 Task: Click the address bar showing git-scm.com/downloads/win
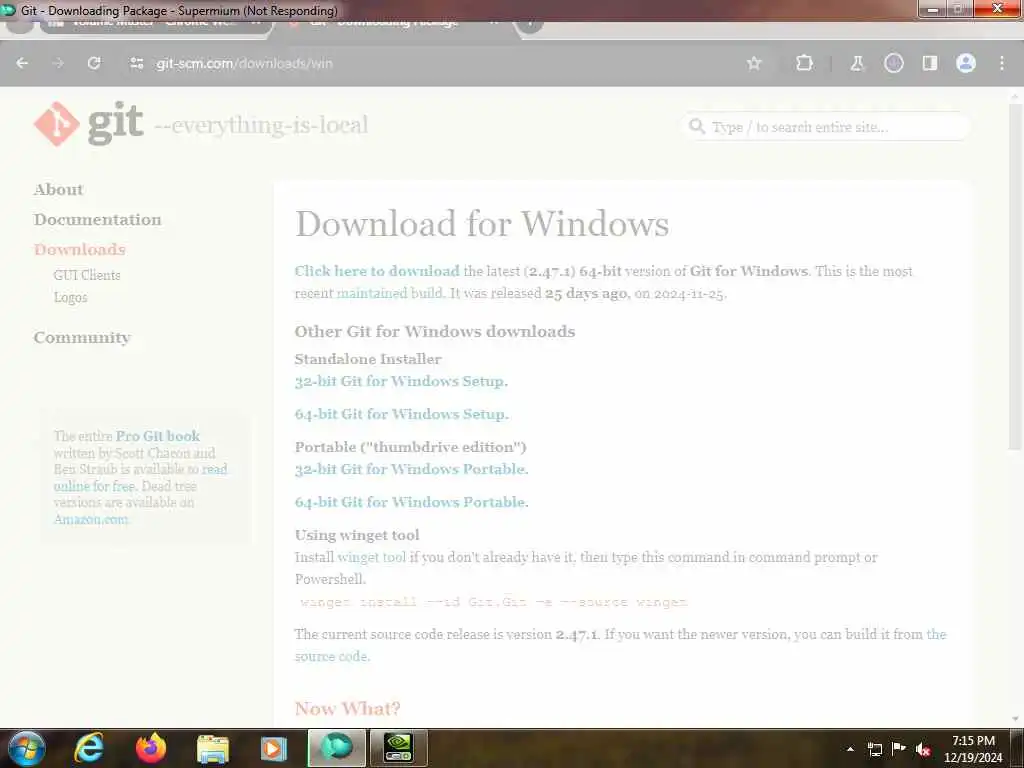click(431, 63)
